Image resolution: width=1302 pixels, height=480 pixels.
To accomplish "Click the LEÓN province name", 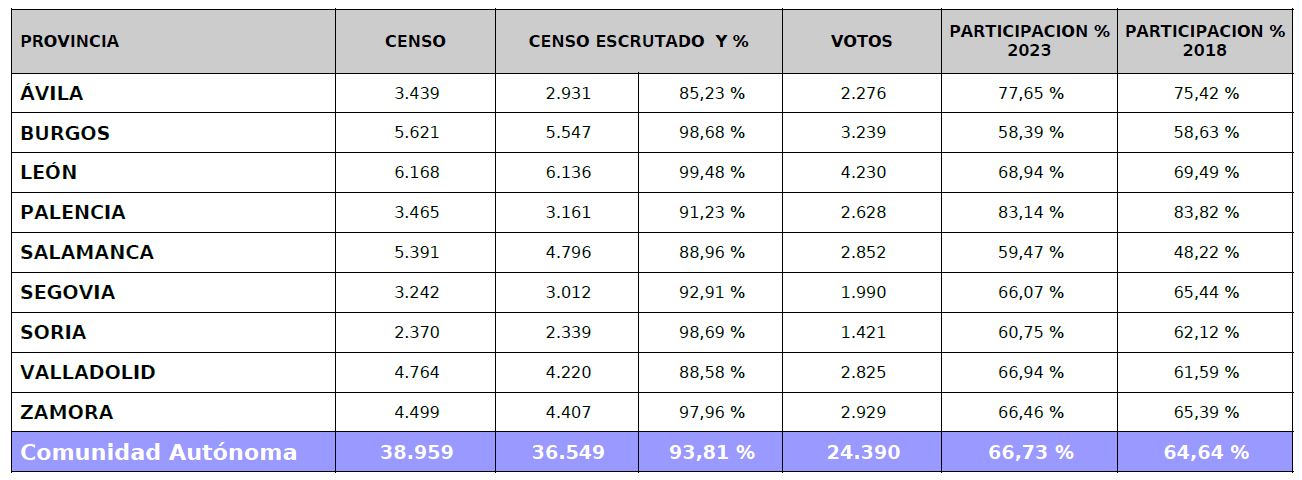I will click(x=49, y=172).
